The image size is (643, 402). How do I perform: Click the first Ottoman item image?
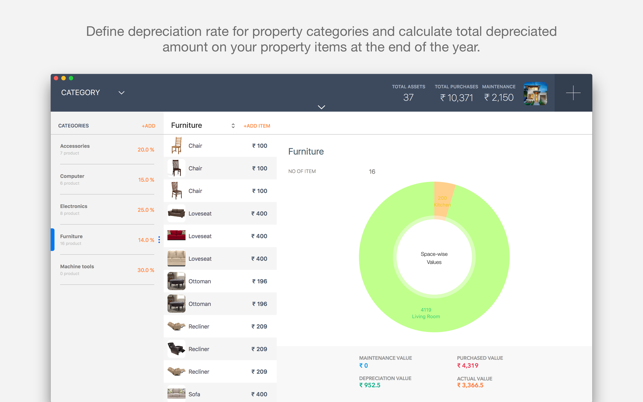(x=176, y=281)
